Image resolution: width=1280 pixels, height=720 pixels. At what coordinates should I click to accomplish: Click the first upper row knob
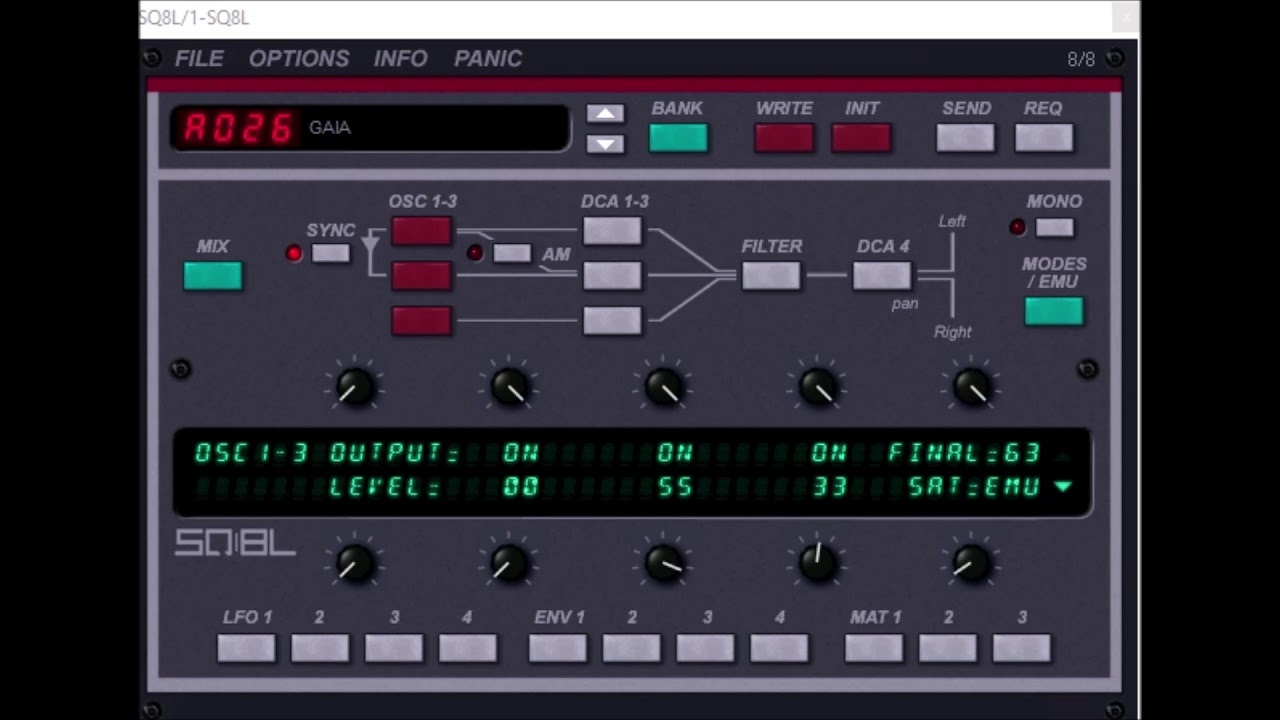tap(353, 388)
